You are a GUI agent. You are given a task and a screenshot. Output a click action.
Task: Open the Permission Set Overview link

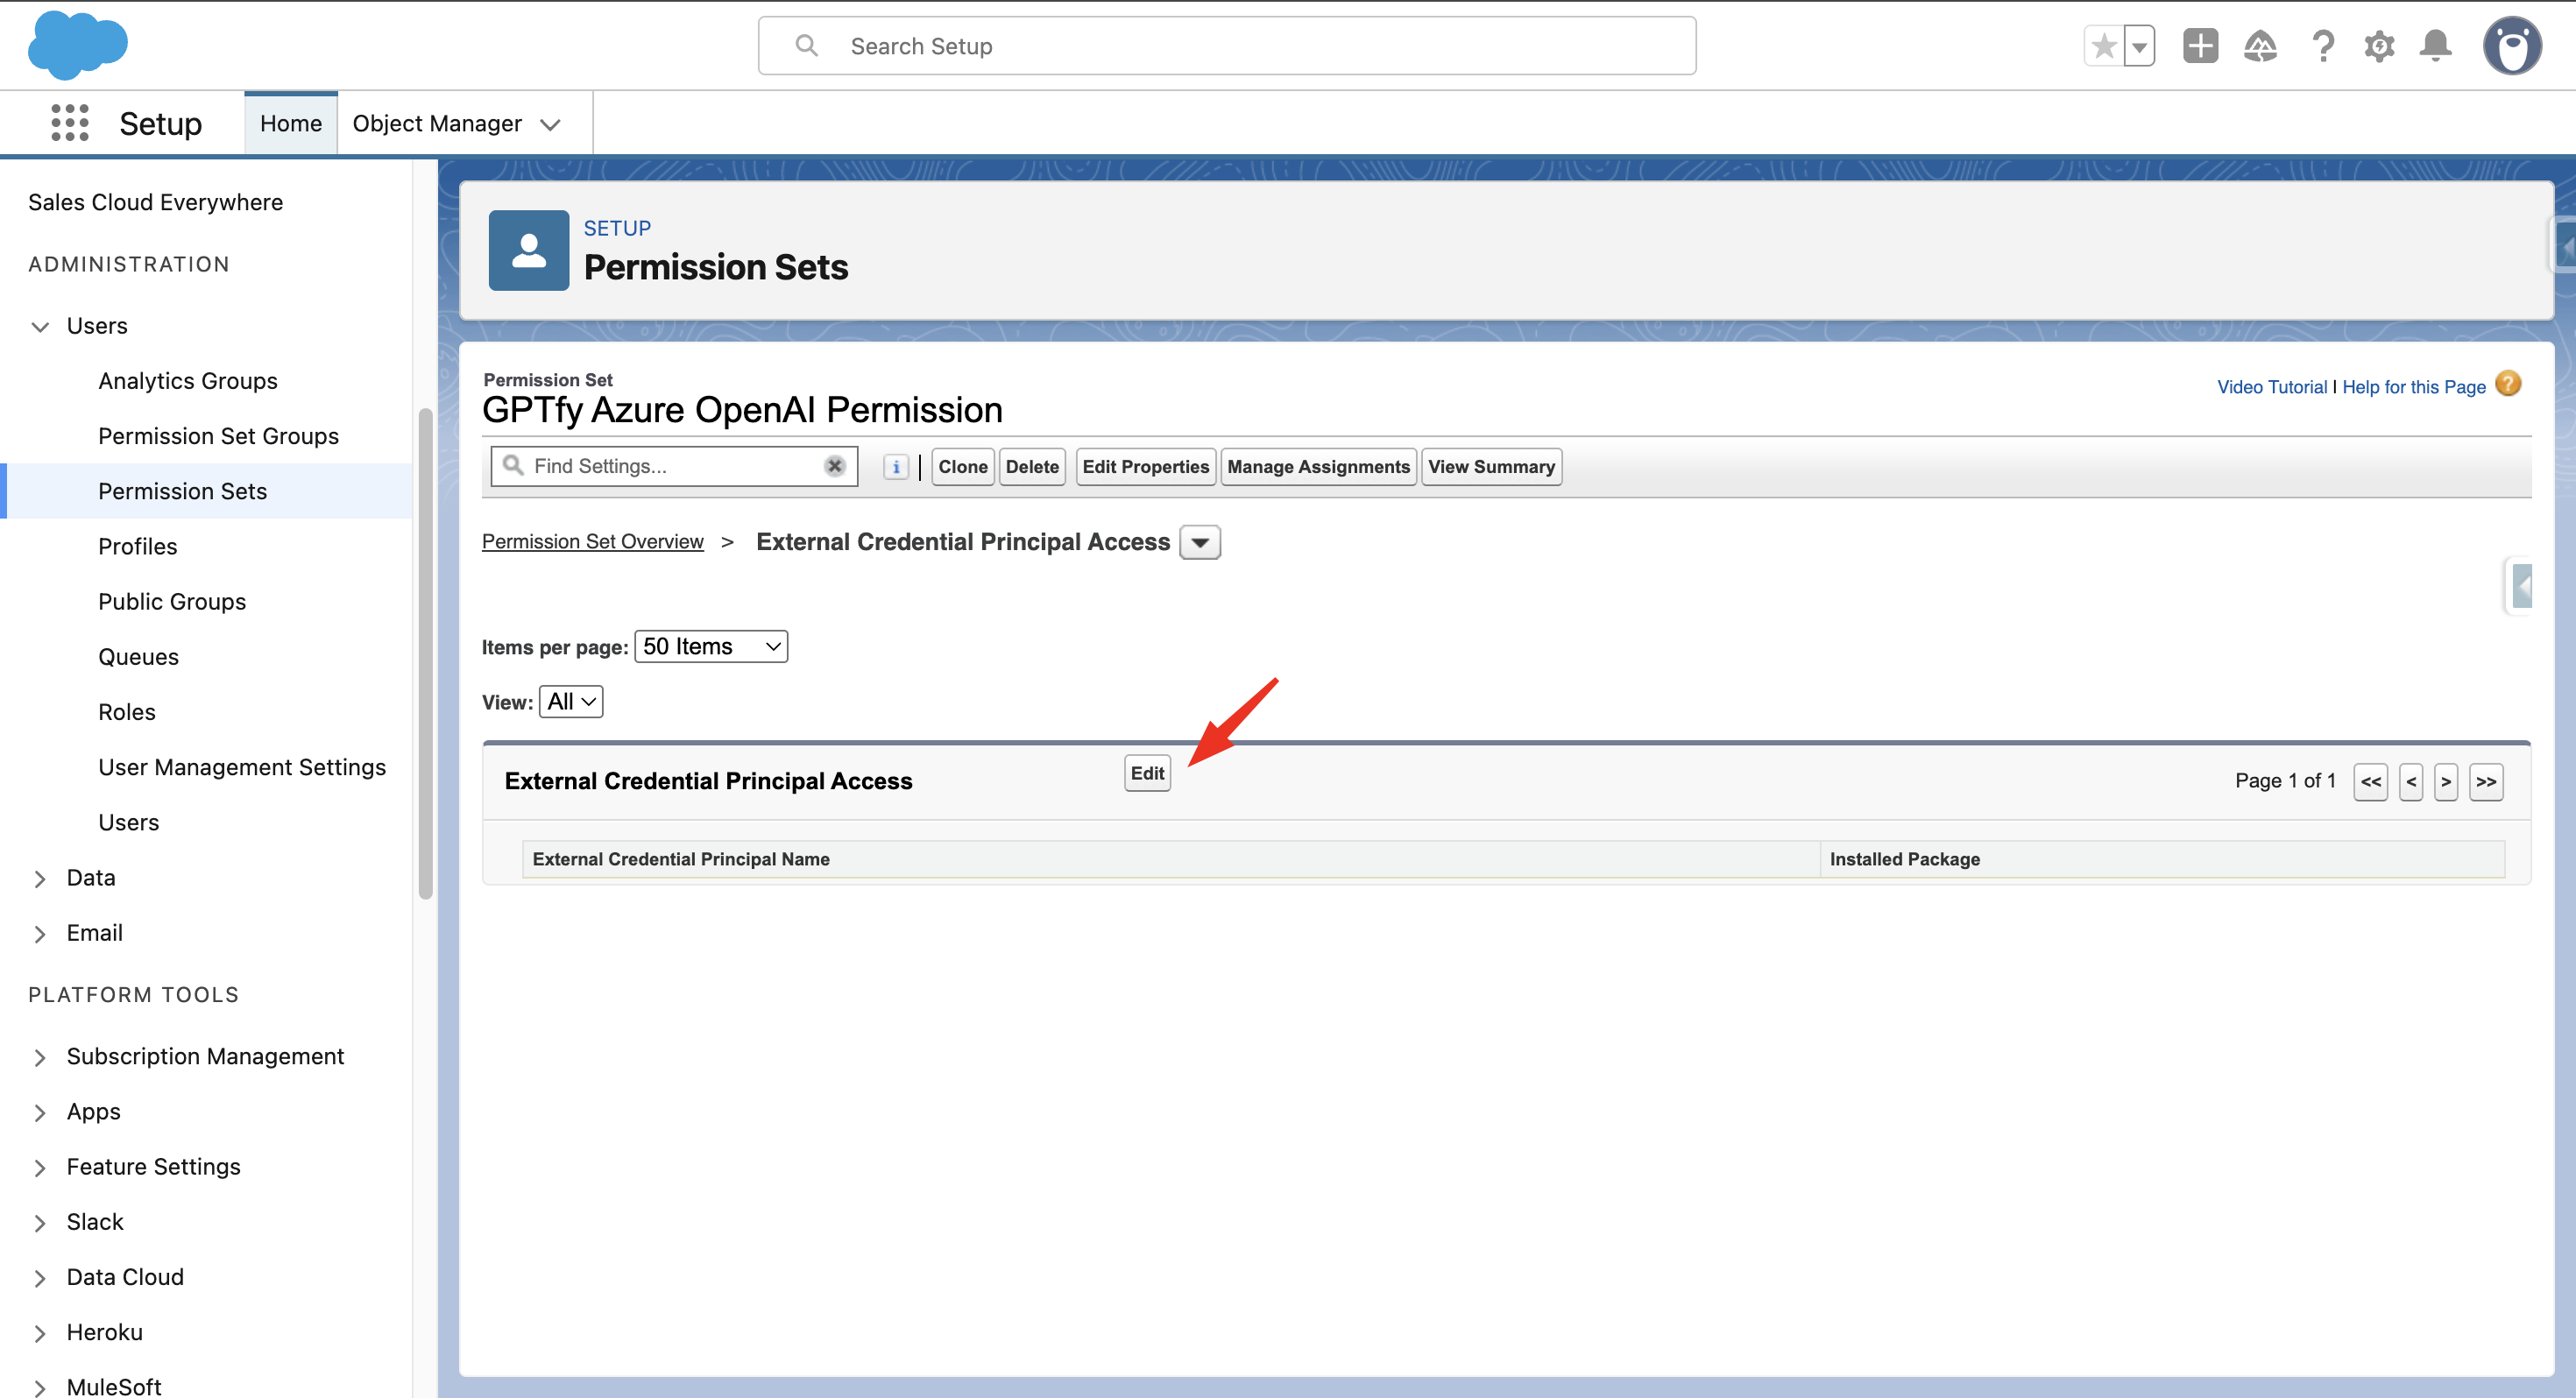[x=592, y=541]
